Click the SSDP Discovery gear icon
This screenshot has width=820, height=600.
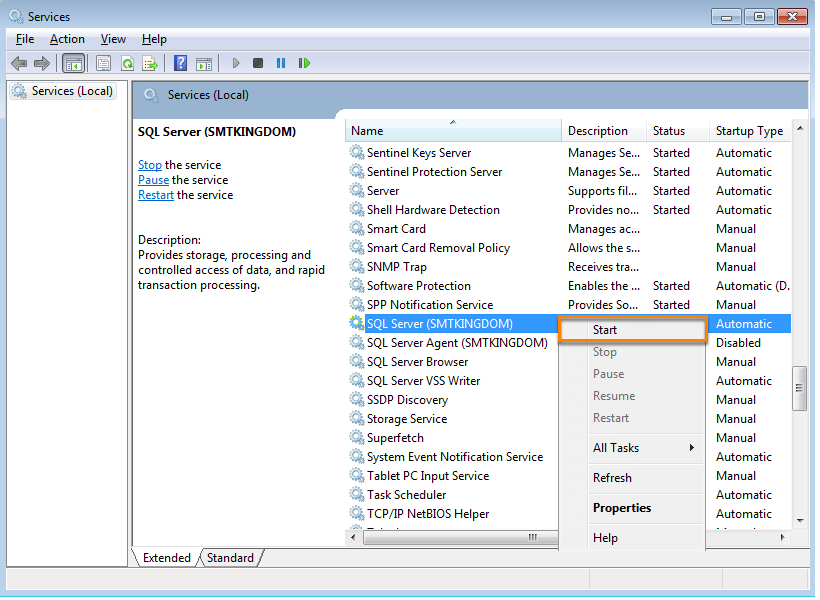click(358, 401)
